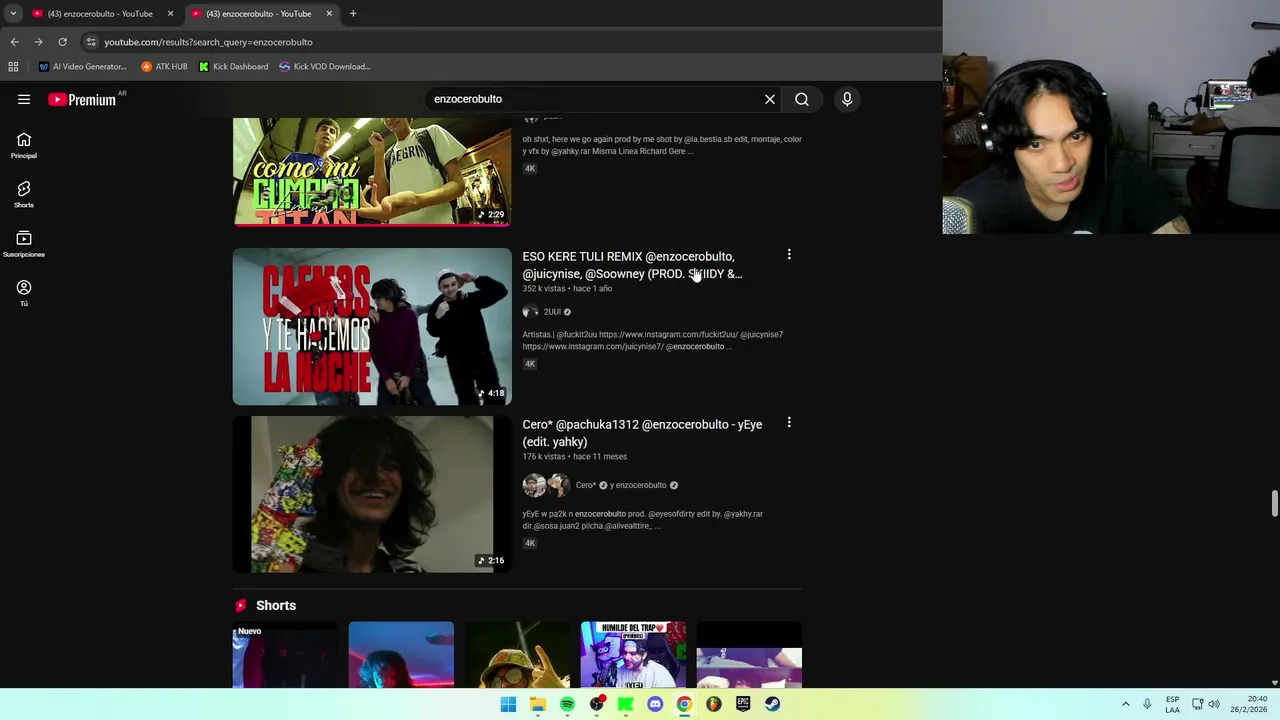Open FL Studio from the taskbar

(713, 704)
